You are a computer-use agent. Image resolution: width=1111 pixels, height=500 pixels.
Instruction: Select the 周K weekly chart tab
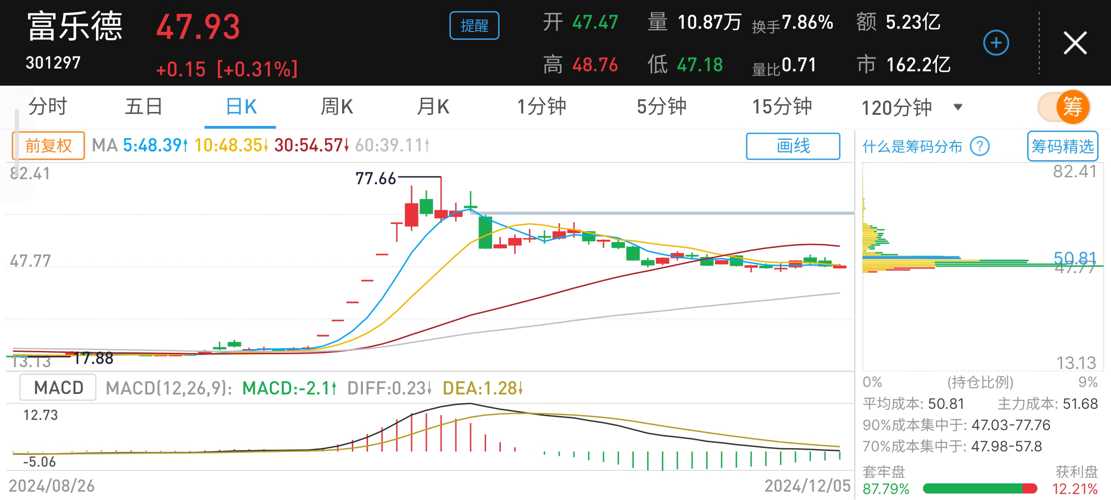click(x=337, y=107)
